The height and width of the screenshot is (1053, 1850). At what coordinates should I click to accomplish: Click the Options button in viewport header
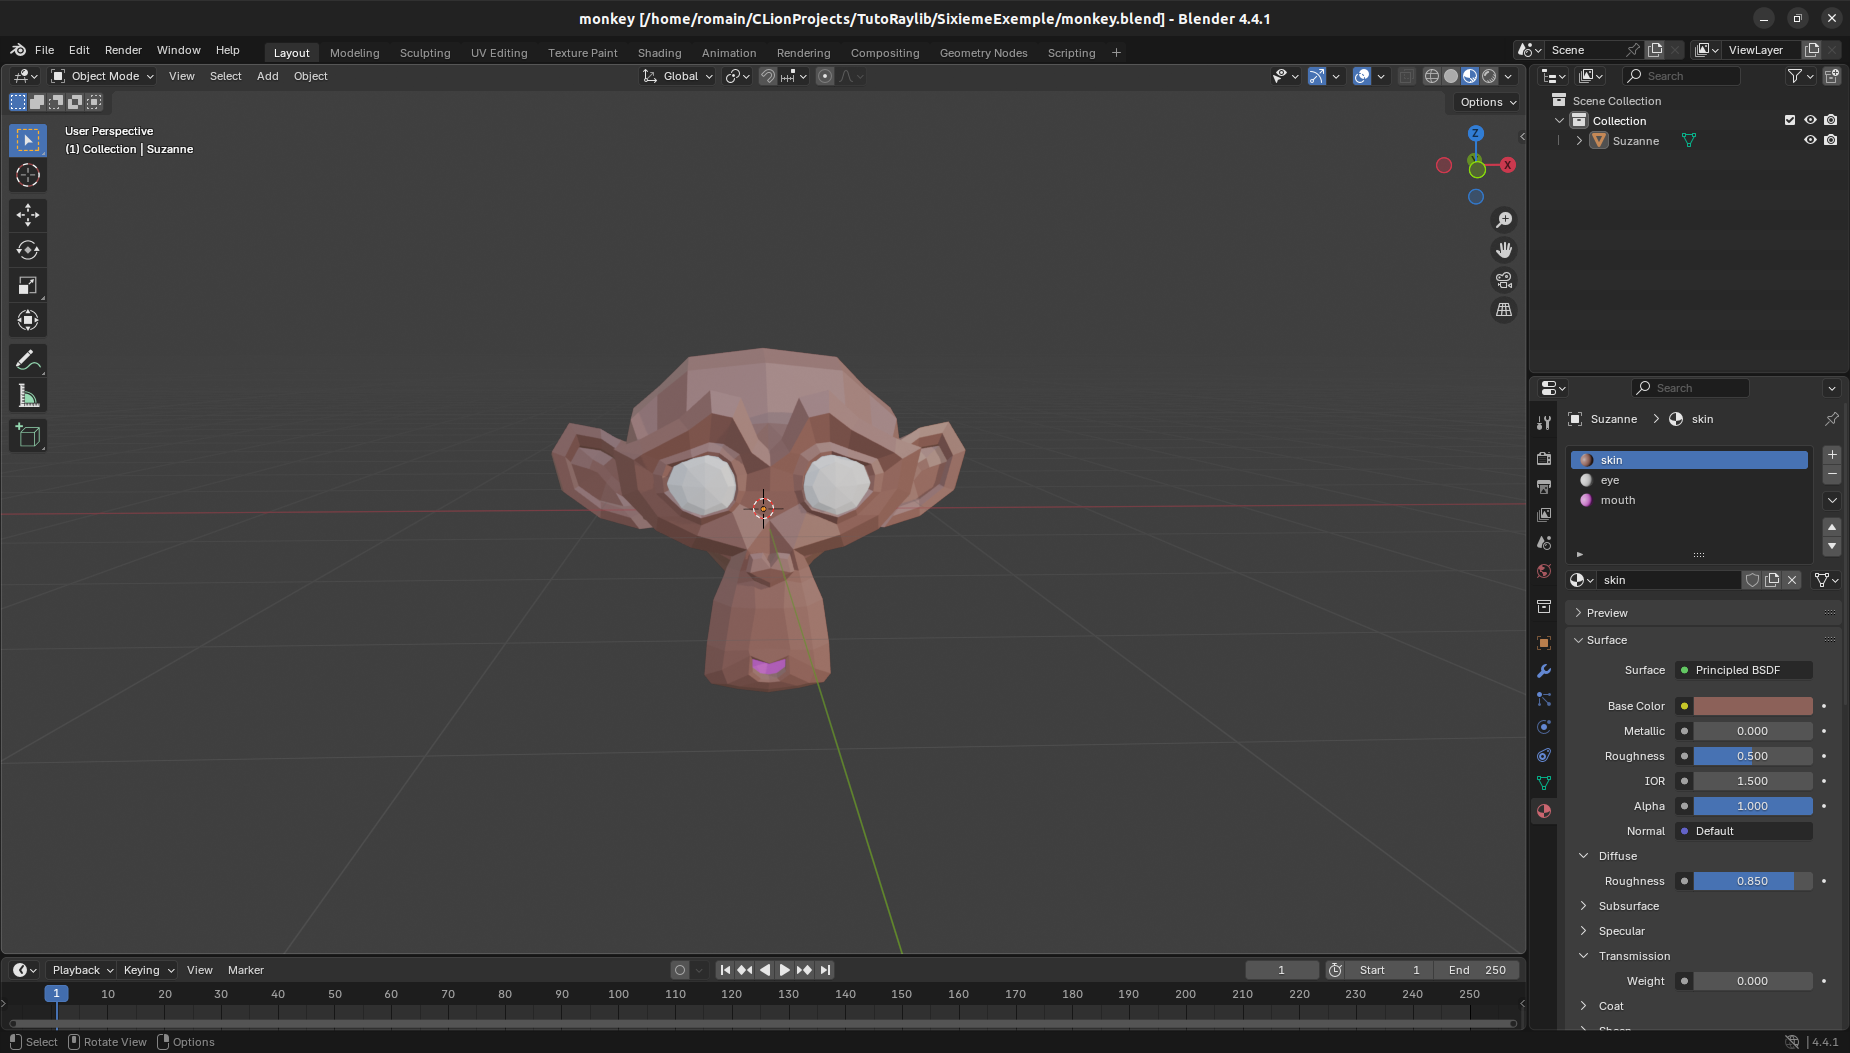[x=1485, y=101]
